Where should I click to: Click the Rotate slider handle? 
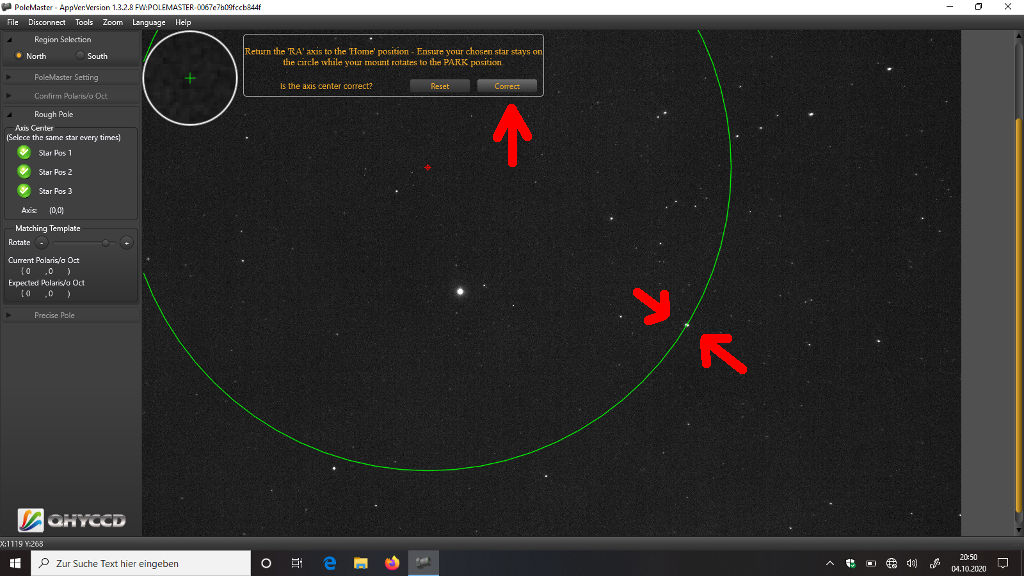point(105,242)
